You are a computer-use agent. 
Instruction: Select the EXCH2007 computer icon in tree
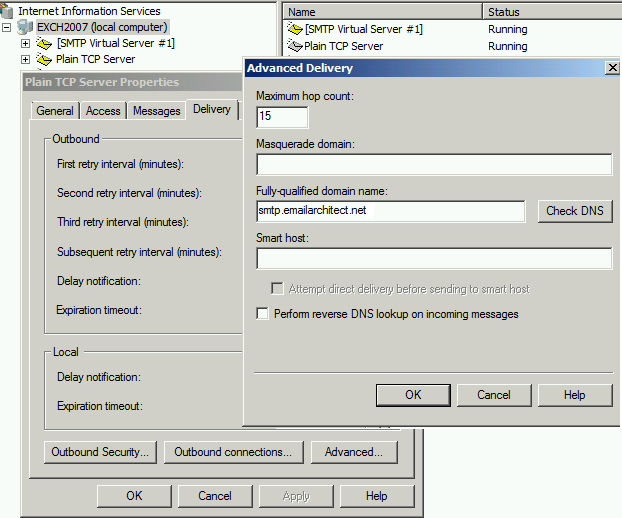pos(25,27)
